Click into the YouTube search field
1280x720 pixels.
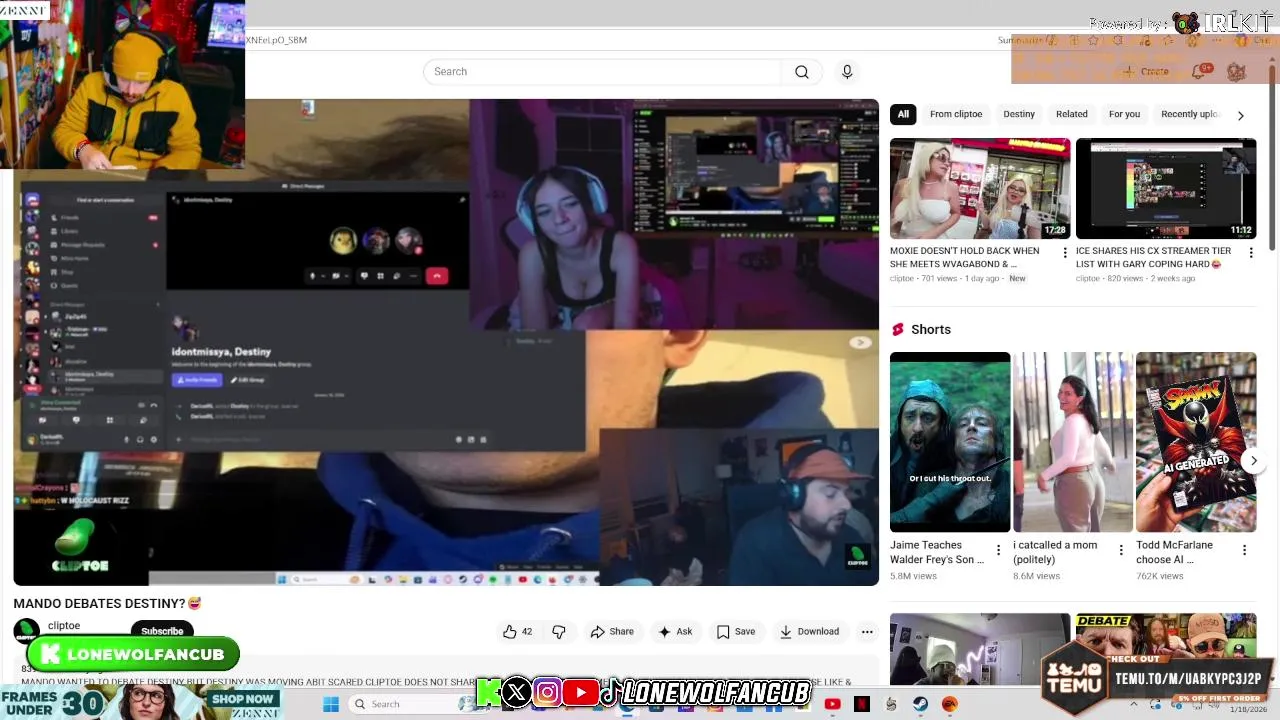[602, 72]
